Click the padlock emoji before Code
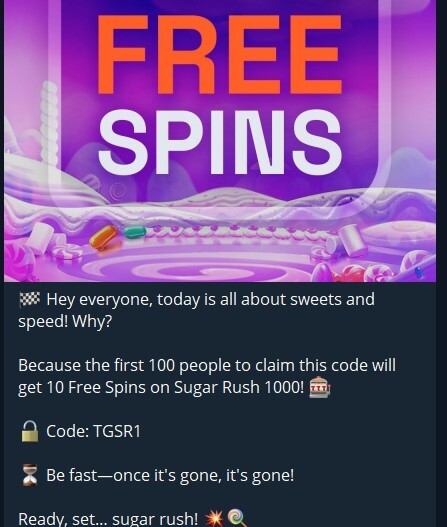The width and height of the screenshot is (447, 527). click(30, 431)
